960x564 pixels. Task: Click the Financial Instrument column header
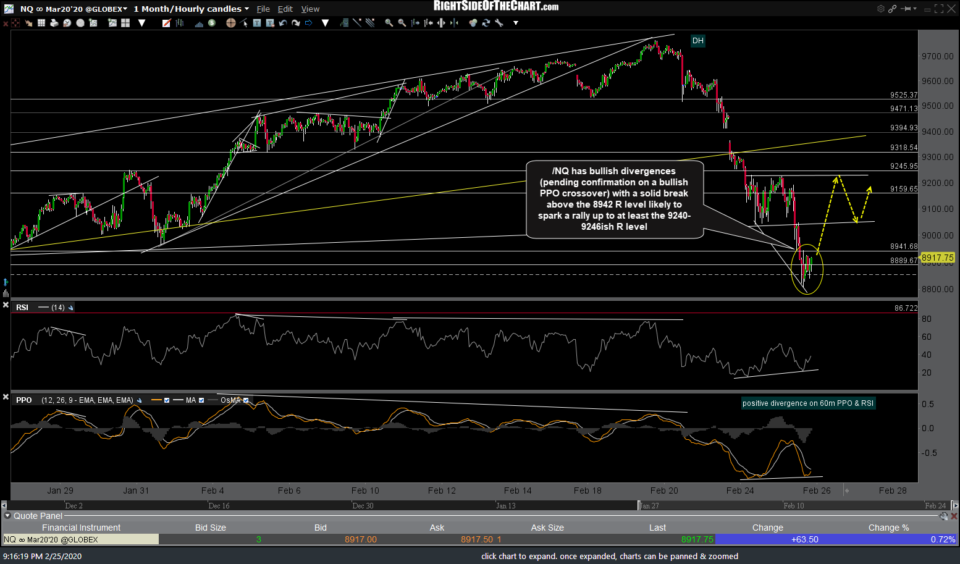coord(81,528)
